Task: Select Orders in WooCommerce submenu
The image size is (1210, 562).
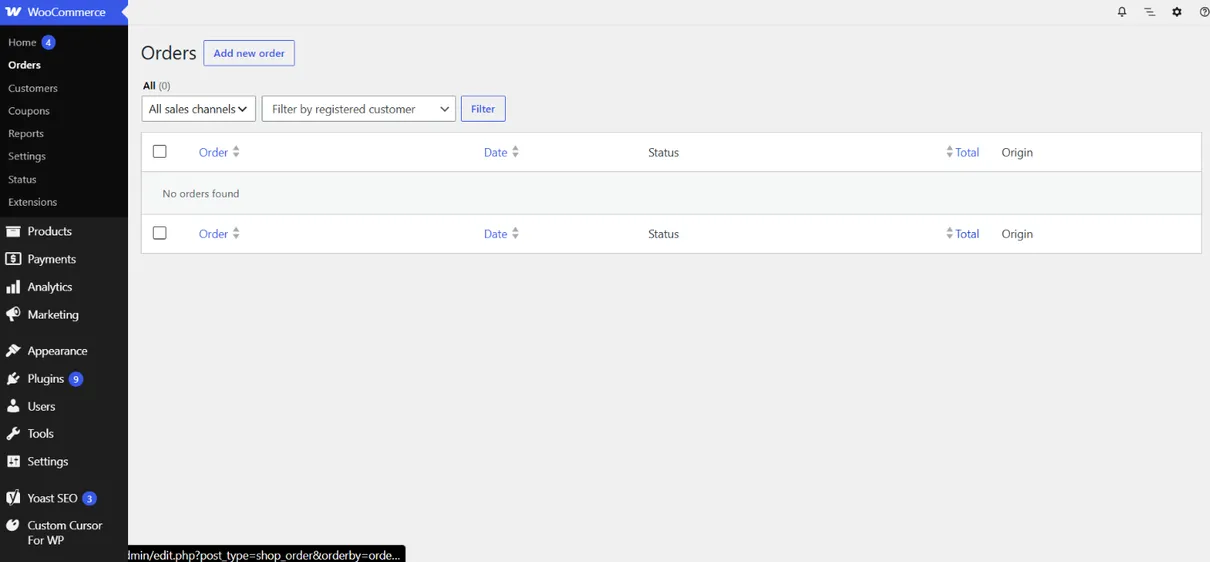Action: pos(24,65)
